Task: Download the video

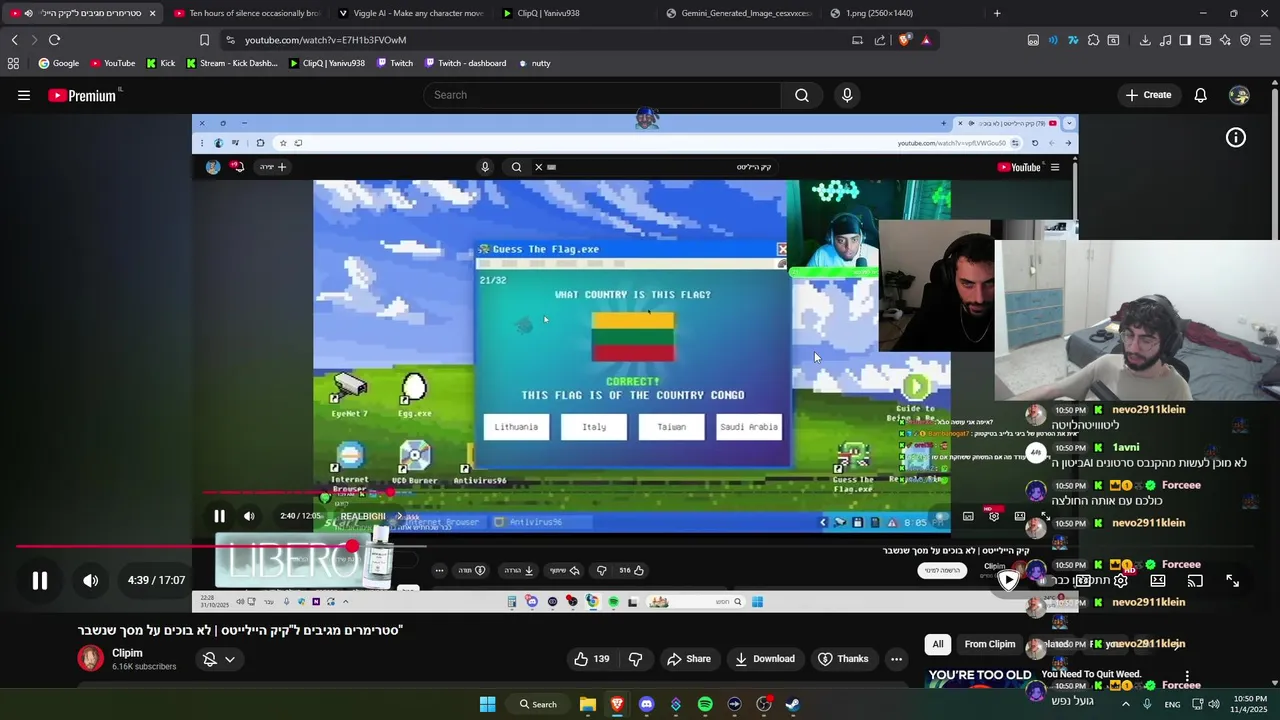Action: click(765, 659)
